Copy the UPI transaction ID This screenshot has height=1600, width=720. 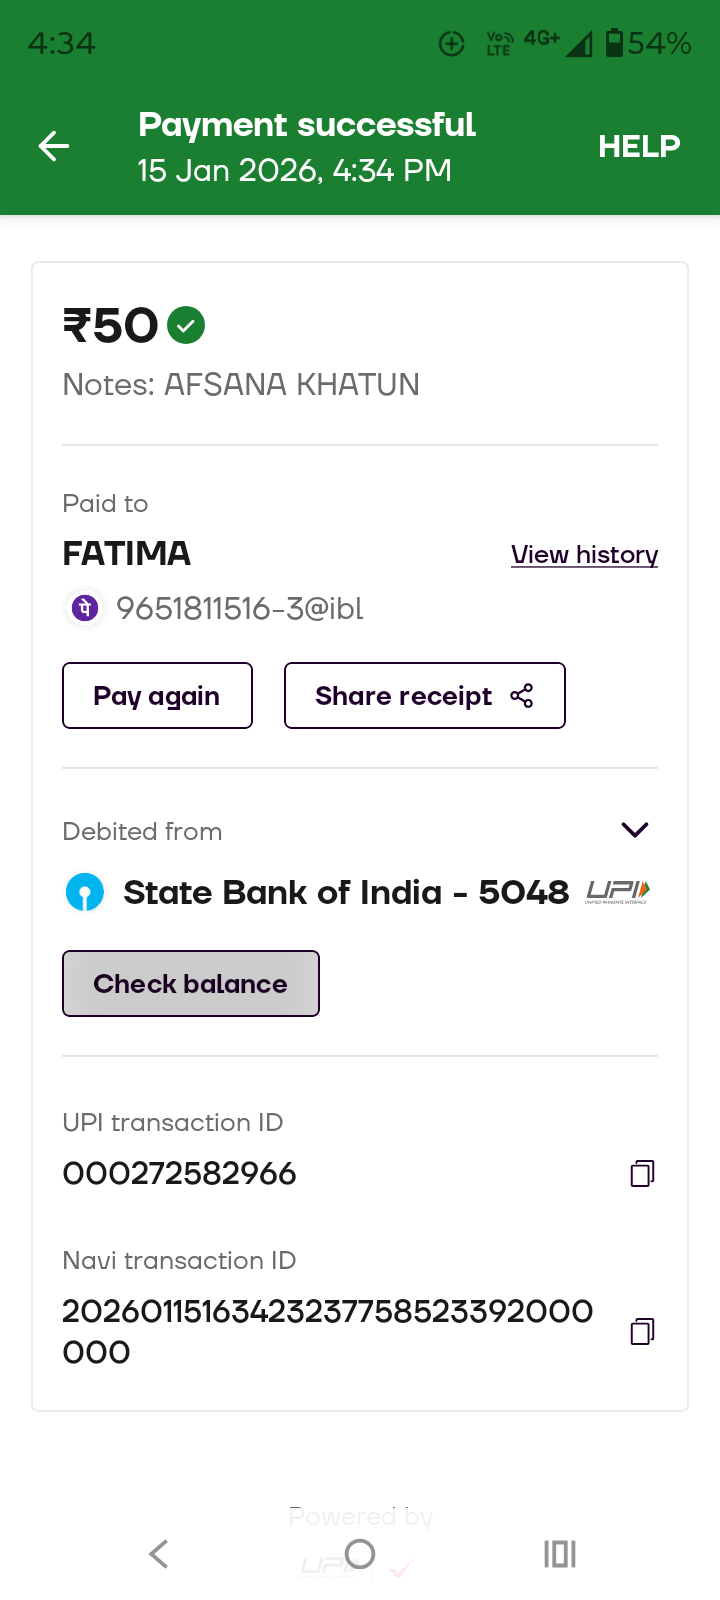pyautogui.click(x=642, y=1173)
